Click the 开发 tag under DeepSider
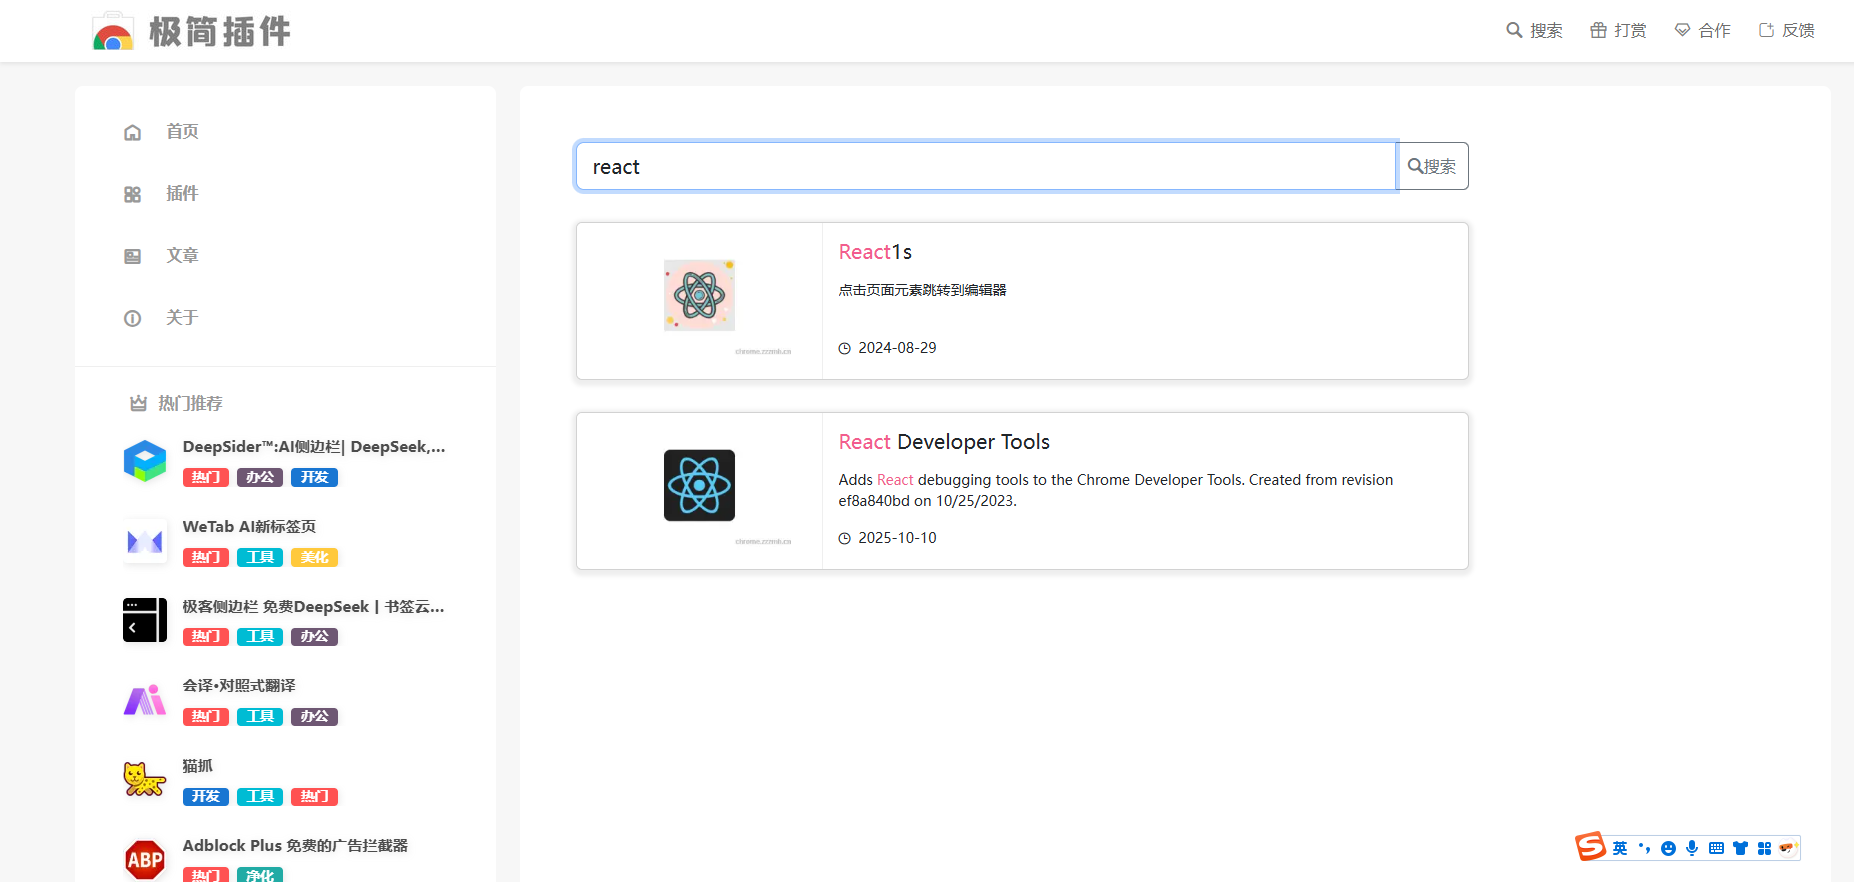Screen dimensions: 1854x882 click(x=314, y=477)
